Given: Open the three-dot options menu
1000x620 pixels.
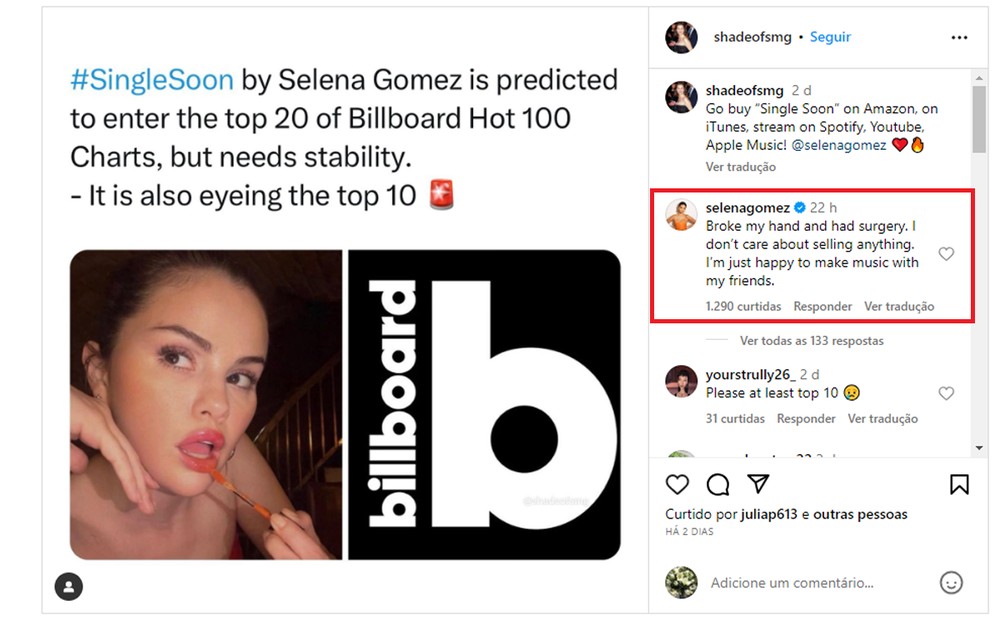Looking at the screenshot, I should [959, 36].
